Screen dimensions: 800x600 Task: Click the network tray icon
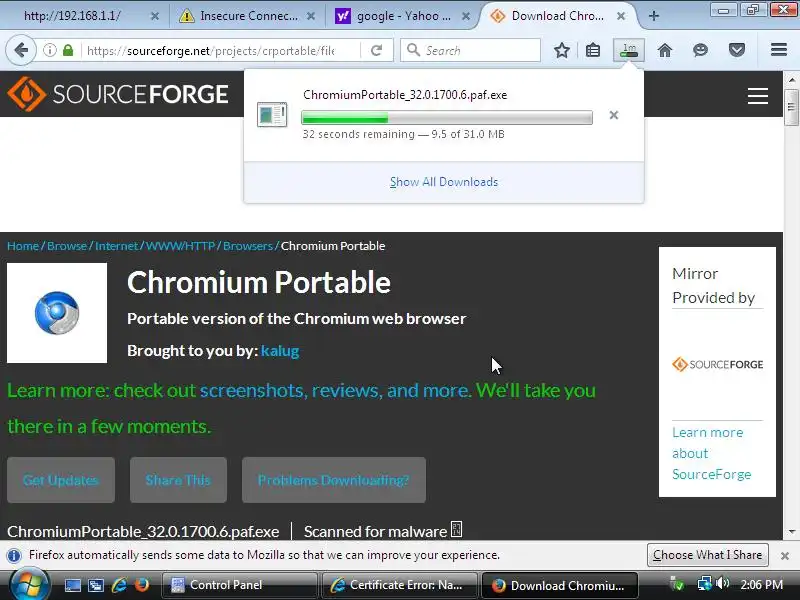pos(705,584)
